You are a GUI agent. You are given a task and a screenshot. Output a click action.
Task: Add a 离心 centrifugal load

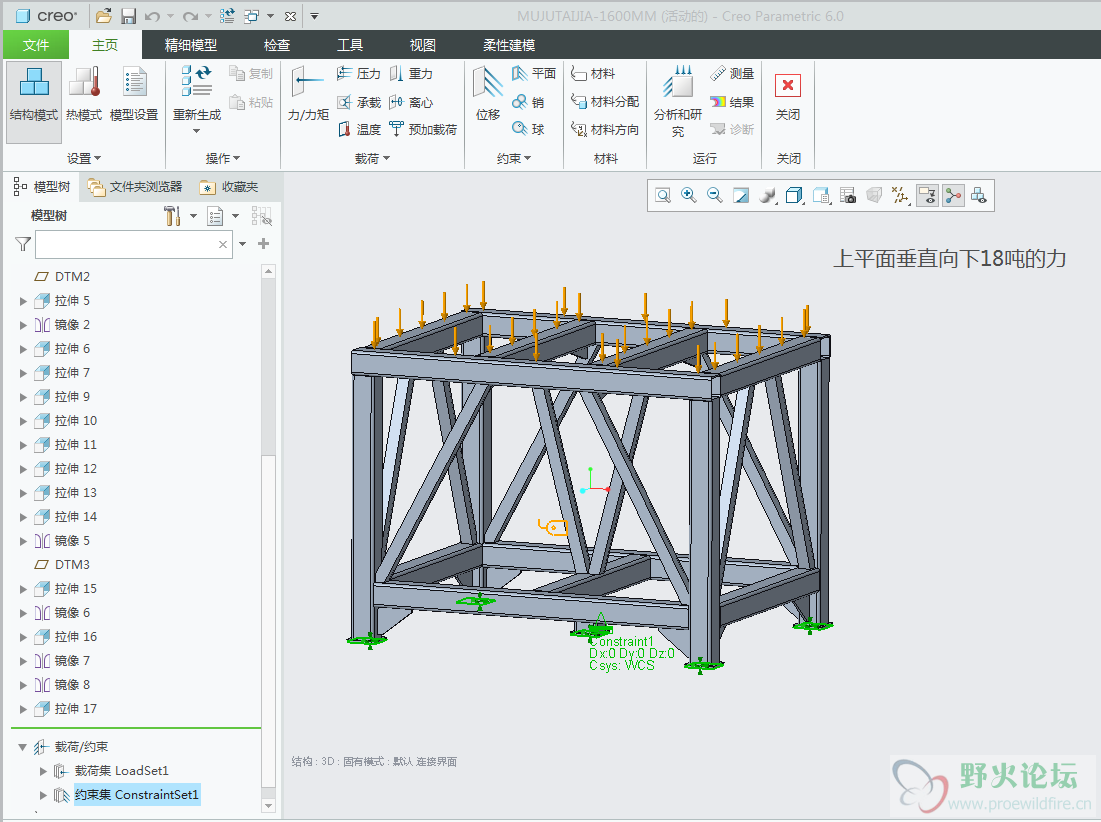tap(411, 102)
